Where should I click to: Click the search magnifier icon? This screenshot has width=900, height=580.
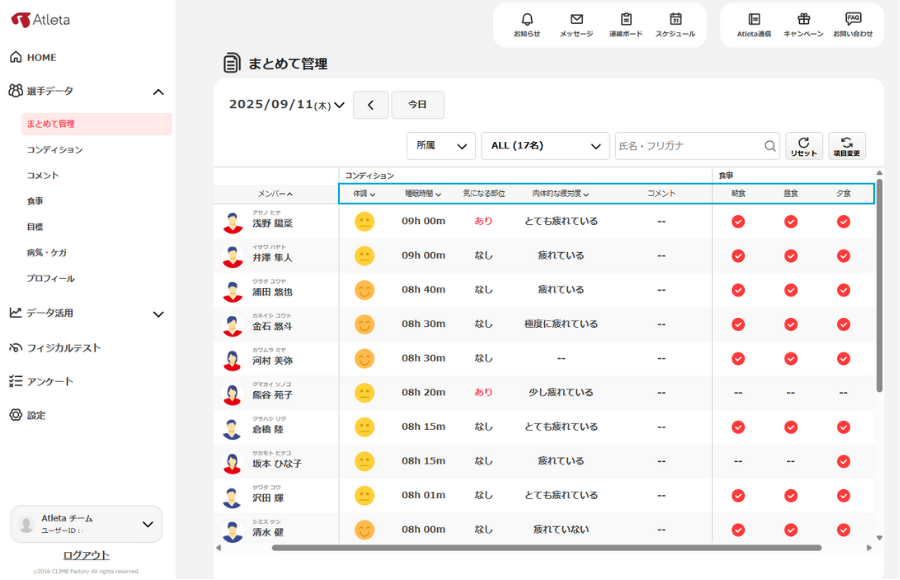click(x=770, y=146)
